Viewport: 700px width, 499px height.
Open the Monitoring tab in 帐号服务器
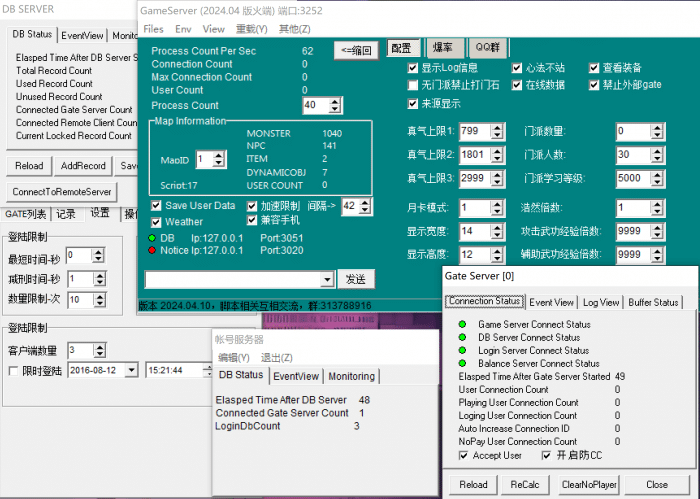(x=351, y=376)
